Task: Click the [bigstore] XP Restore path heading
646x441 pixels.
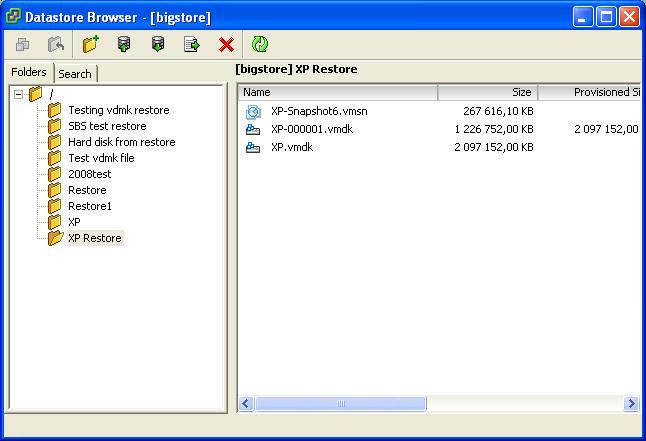Action: (x=296, y=69)
